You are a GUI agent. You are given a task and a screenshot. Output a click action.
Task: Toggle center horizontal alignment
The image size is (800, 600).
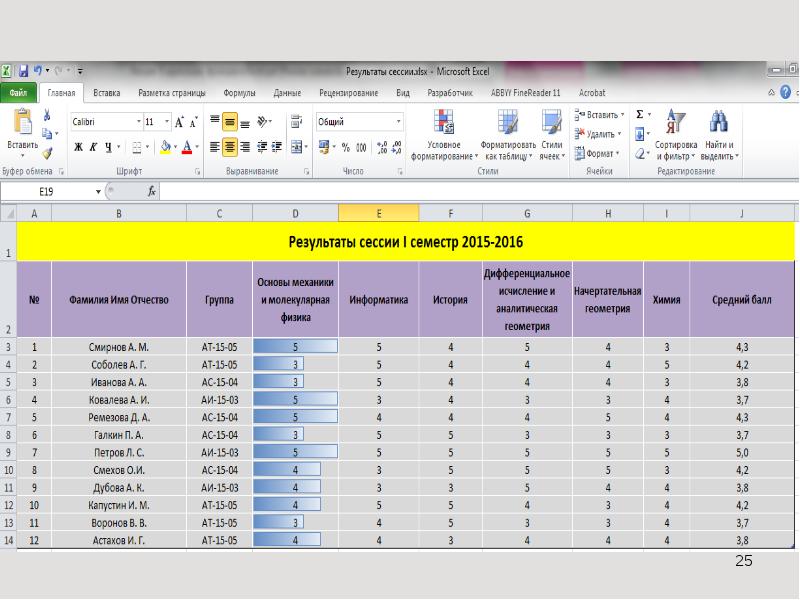click(230, 147)
